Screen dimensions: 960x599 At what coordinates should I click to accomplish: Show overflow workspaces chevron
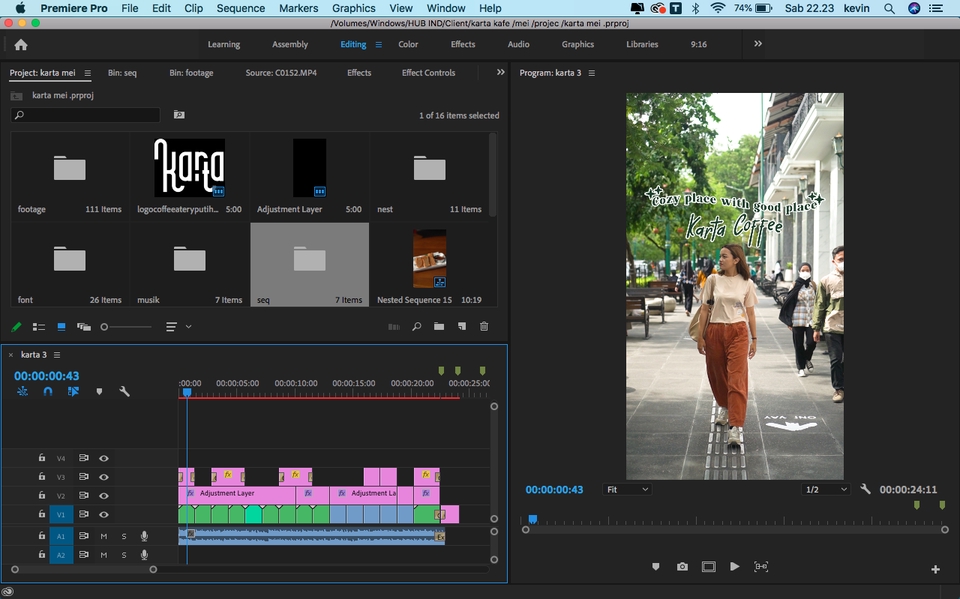click(x=758, y=44)
